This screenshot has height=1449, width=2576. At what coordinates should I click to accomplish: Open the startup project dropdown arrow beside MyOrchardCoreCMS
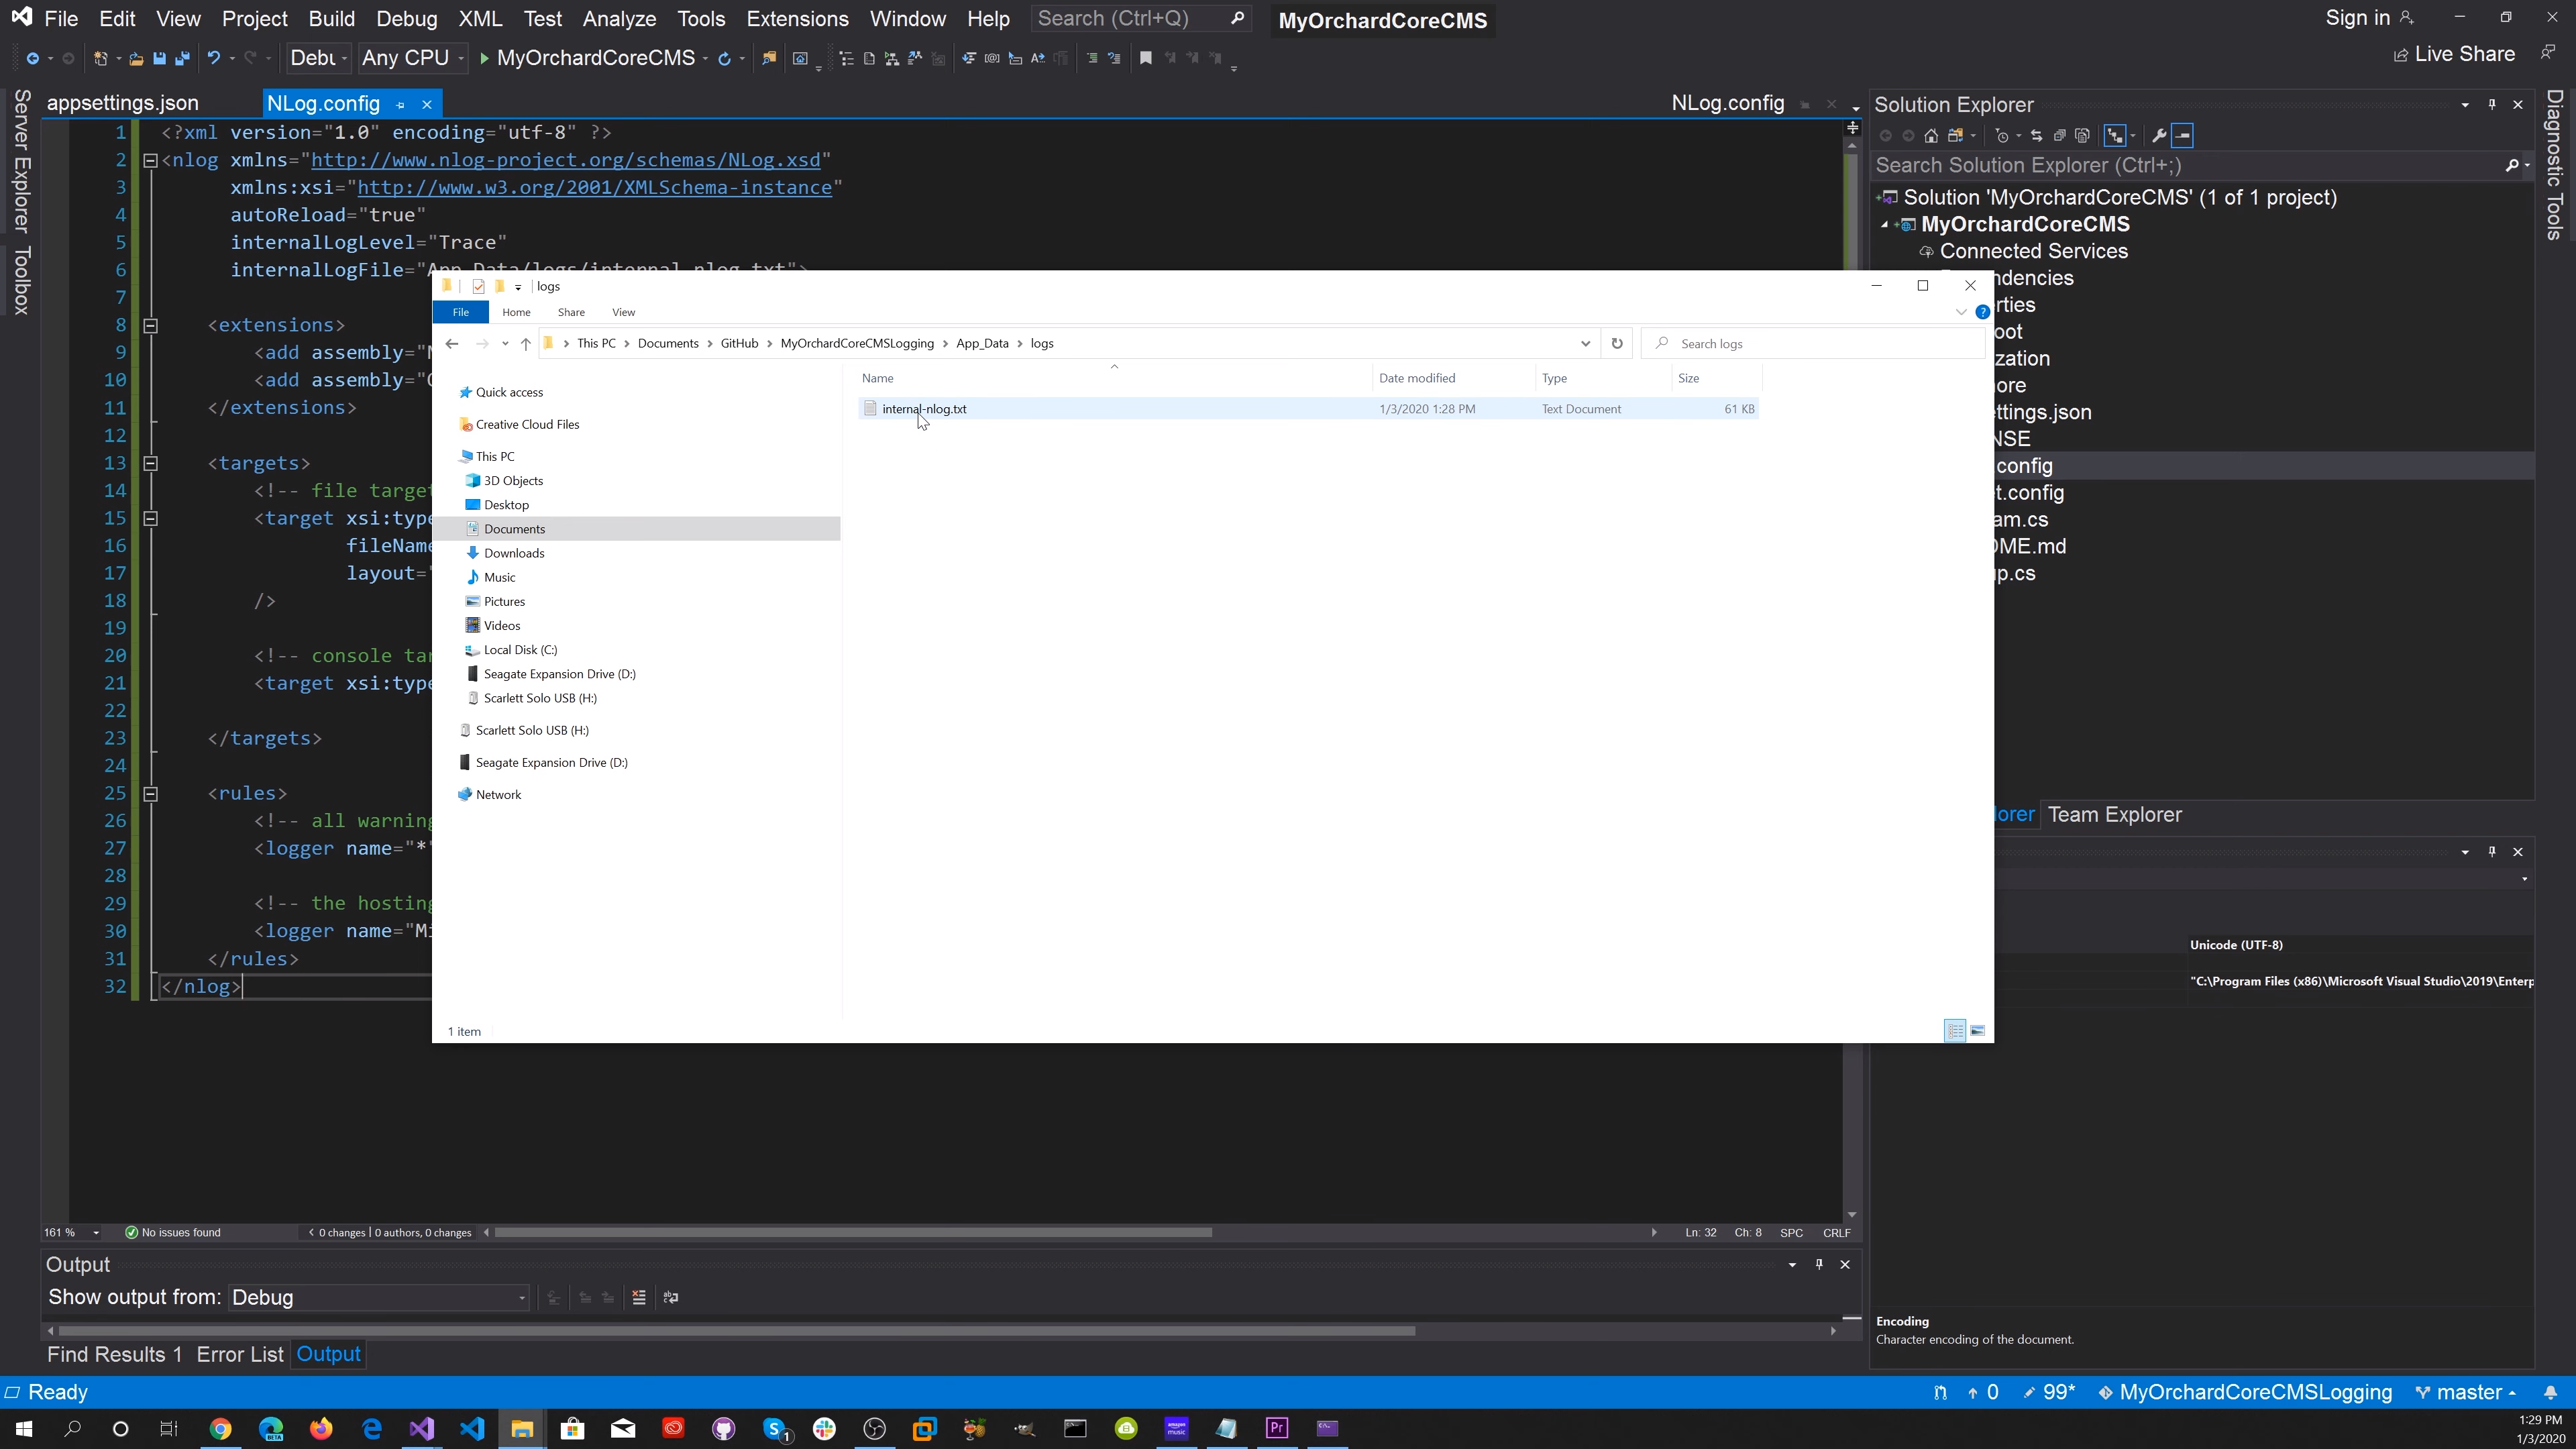point(705,59)
